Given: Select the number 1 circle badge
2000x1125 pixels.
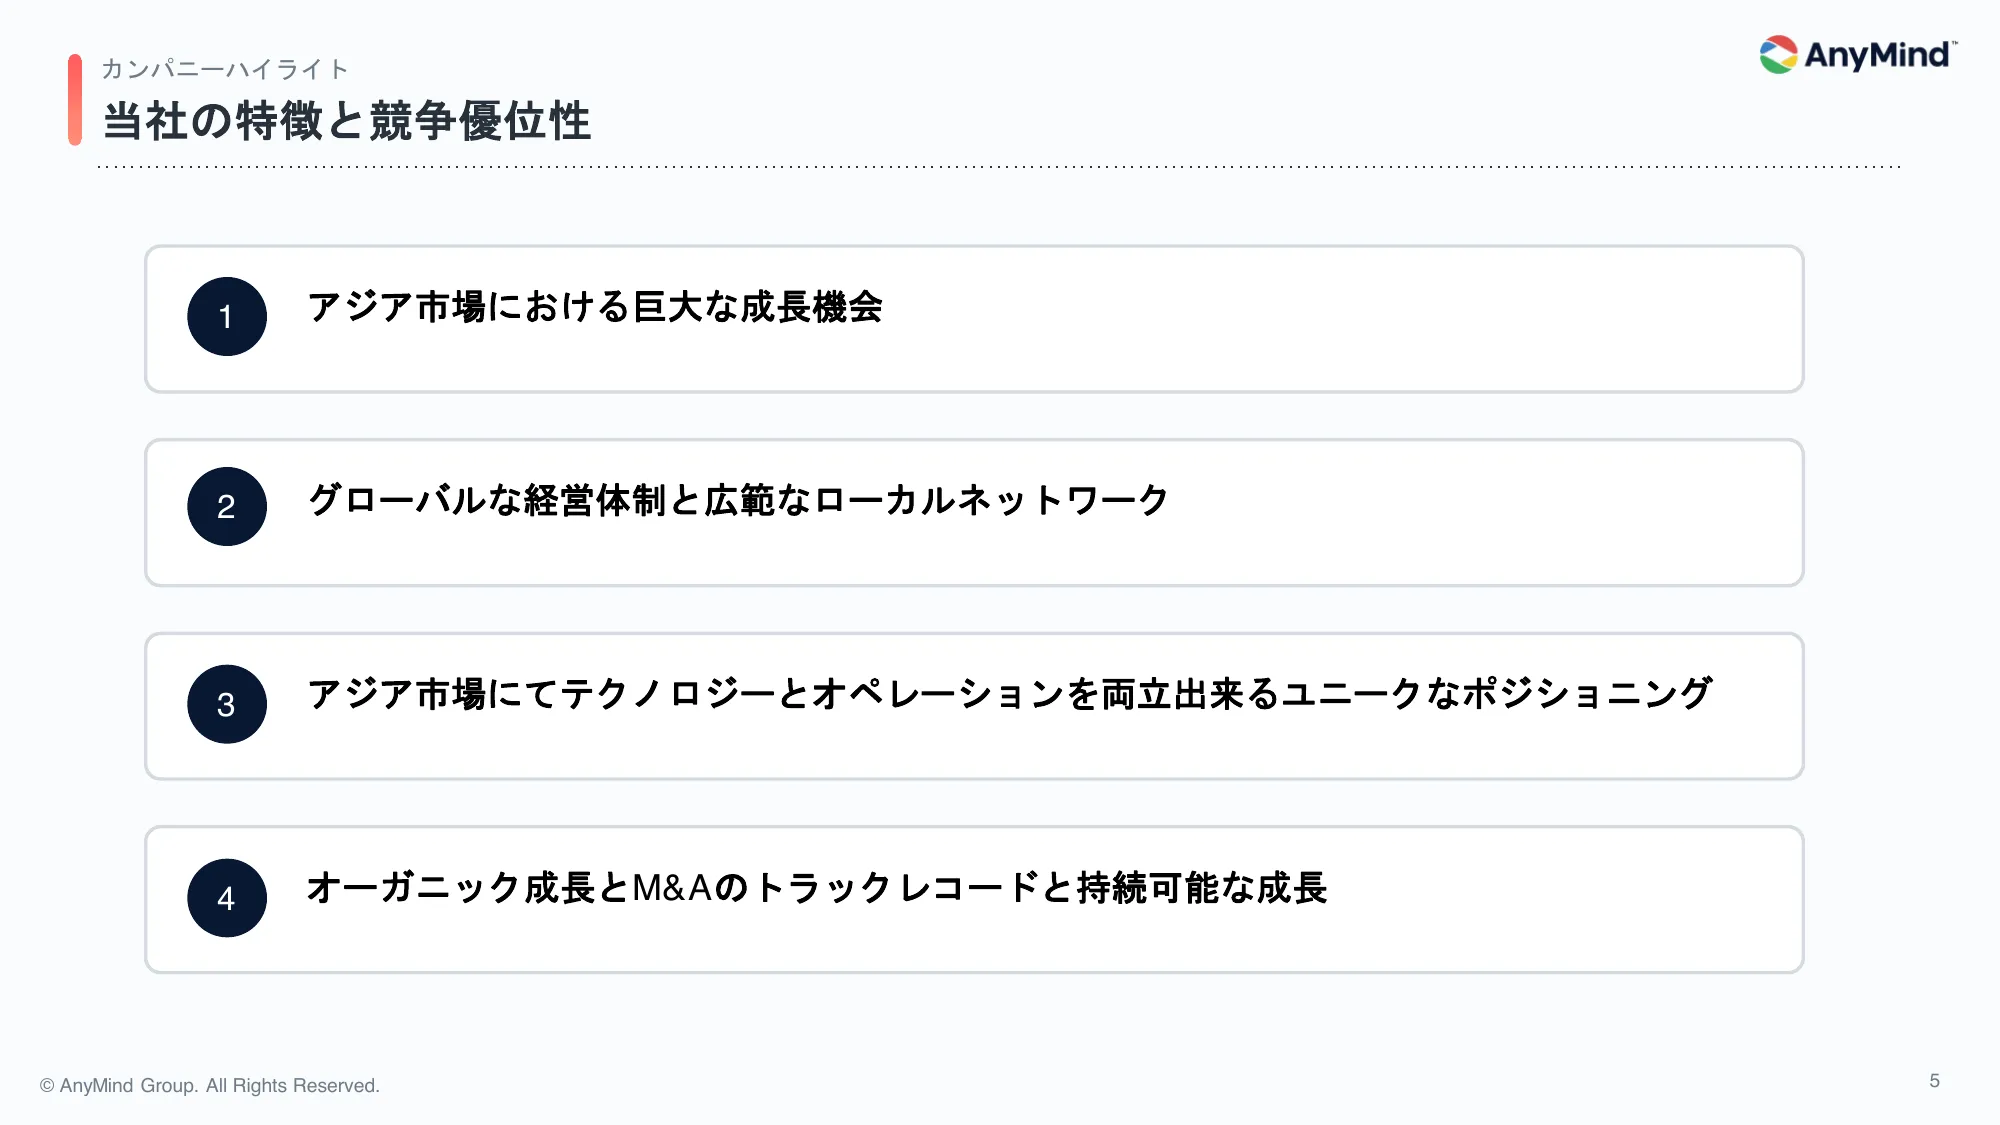Looking at the screenshot, I should point(227,316).
